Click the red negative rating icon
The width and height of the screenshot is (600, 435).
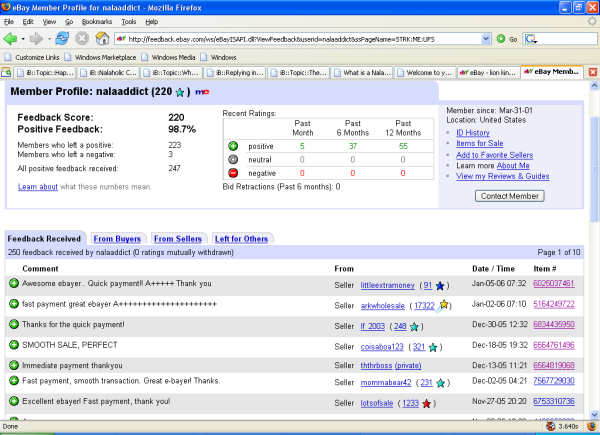[233, 173]
